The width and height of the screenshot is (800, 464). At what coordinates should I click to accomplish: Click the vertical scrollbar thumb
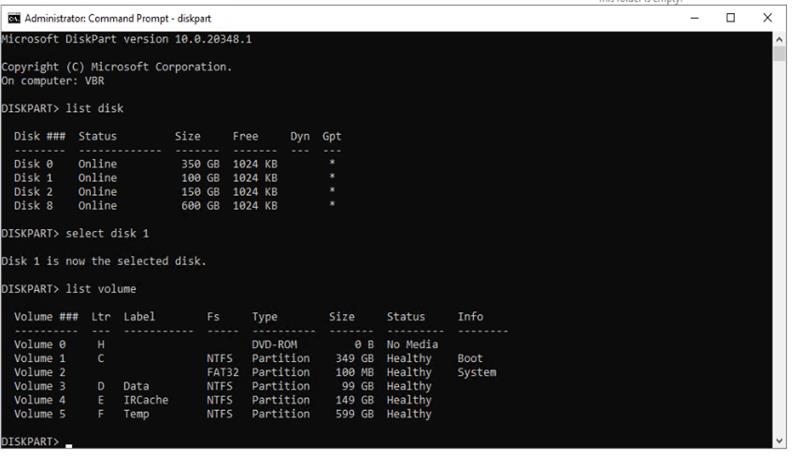point(780,54)
